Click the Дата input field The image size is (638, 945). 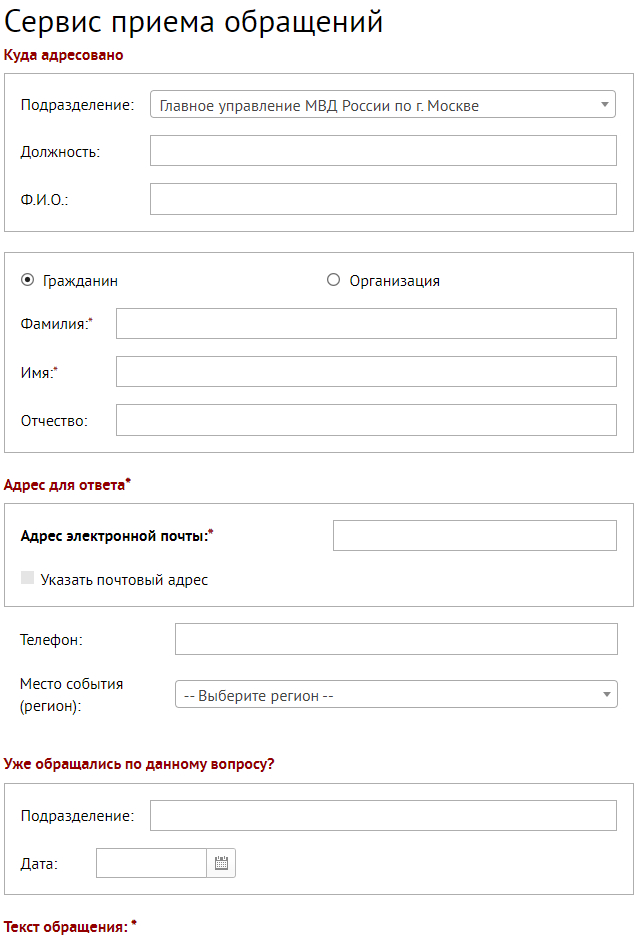pos(151,864)
